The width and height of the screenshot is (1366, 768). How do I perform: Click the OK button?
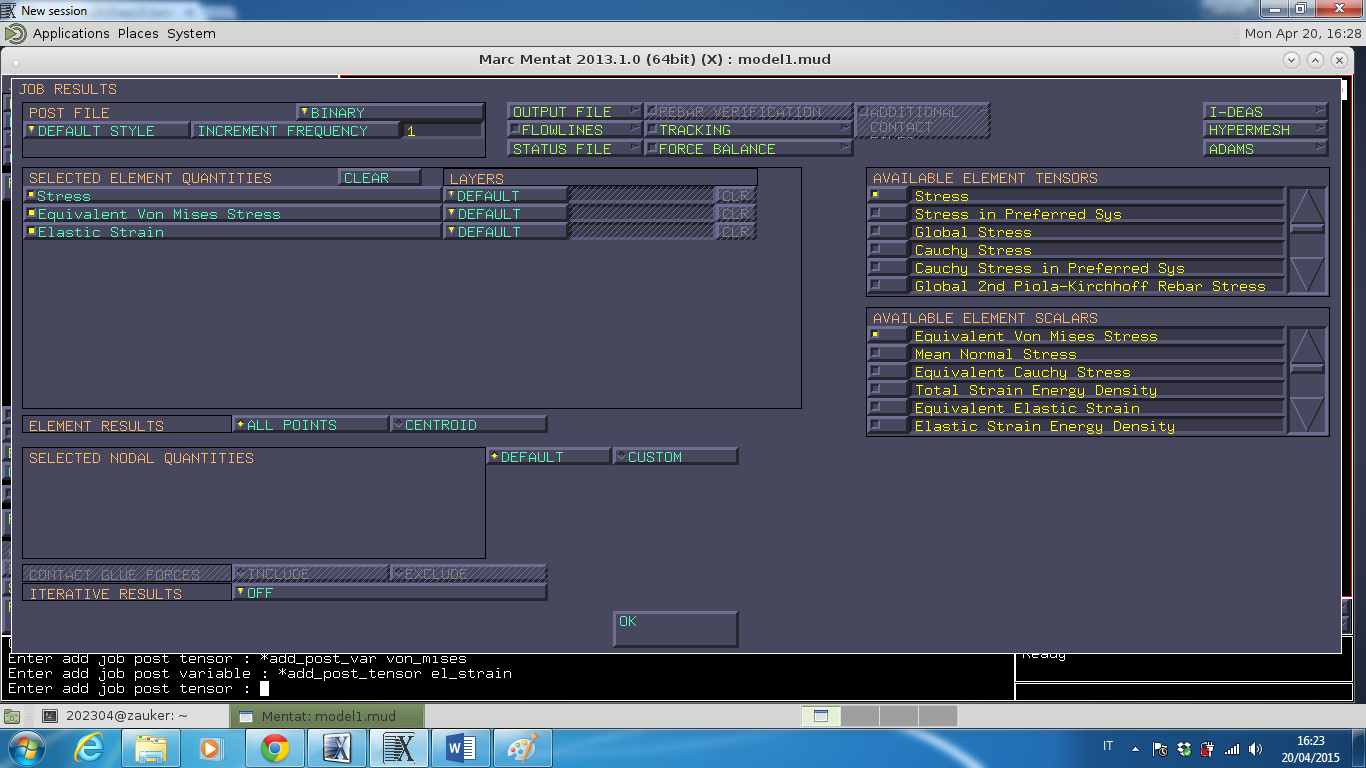click(x=676, y=629)
